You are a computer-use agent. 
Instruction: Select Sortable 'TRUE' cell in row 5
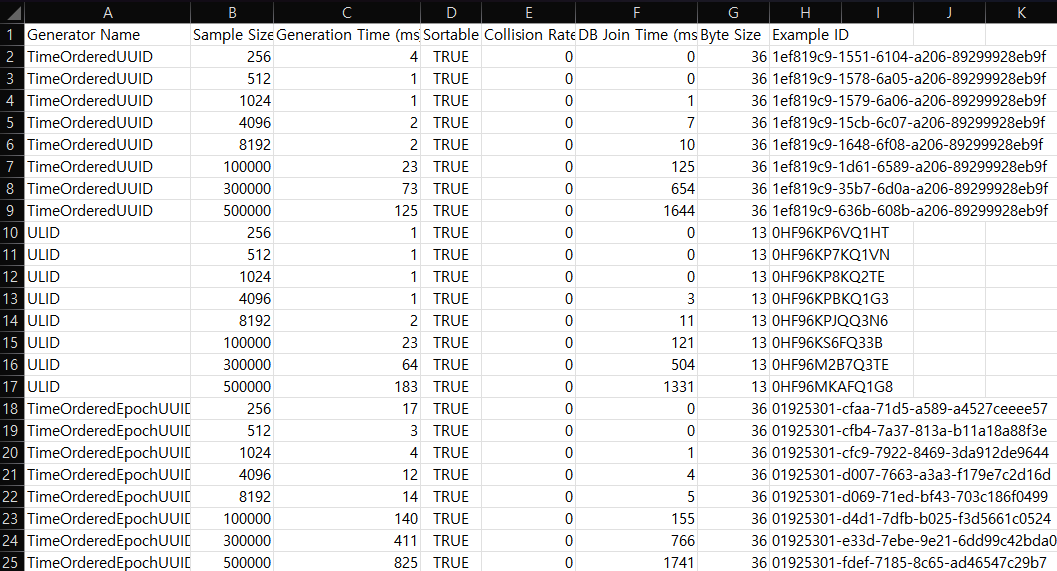(x=451, y=123)
